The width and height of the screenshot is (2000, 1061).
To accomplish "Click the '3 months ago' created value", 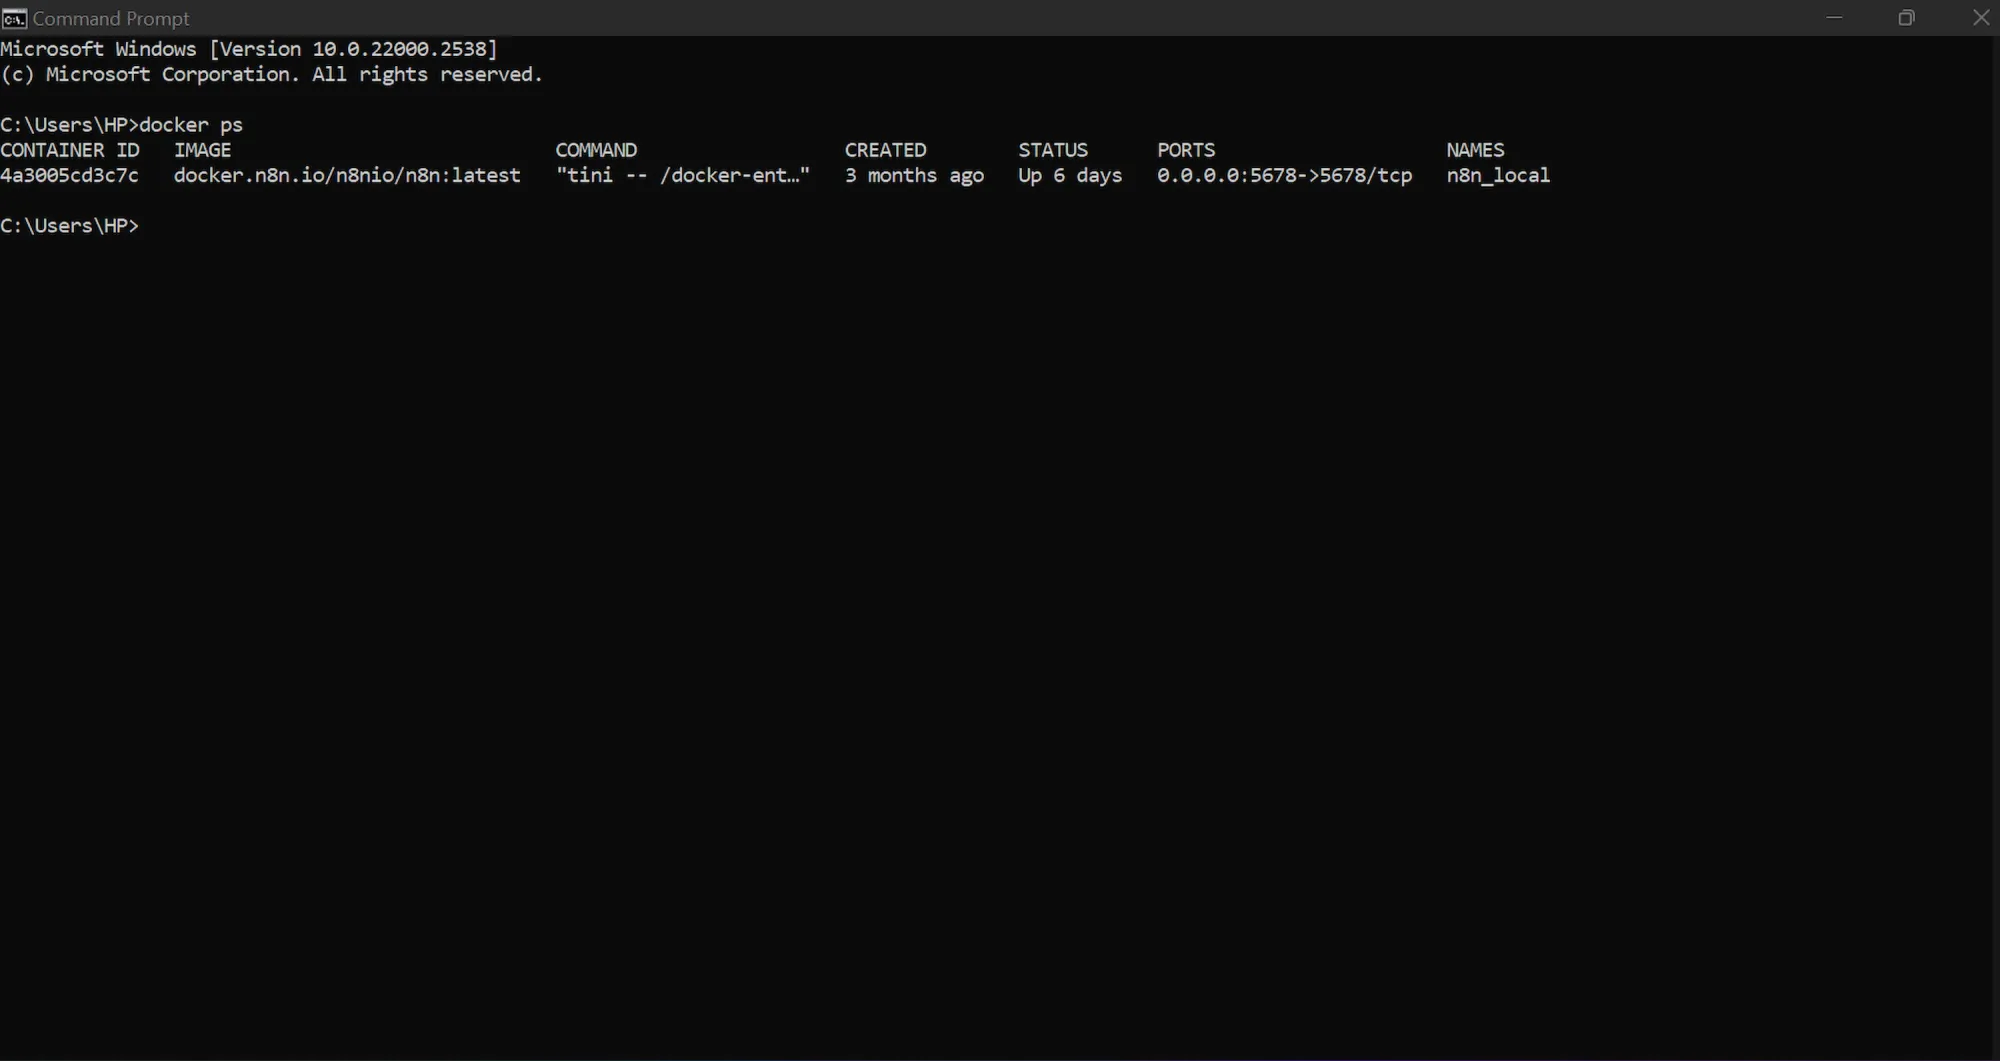I will tap(914, 175).
